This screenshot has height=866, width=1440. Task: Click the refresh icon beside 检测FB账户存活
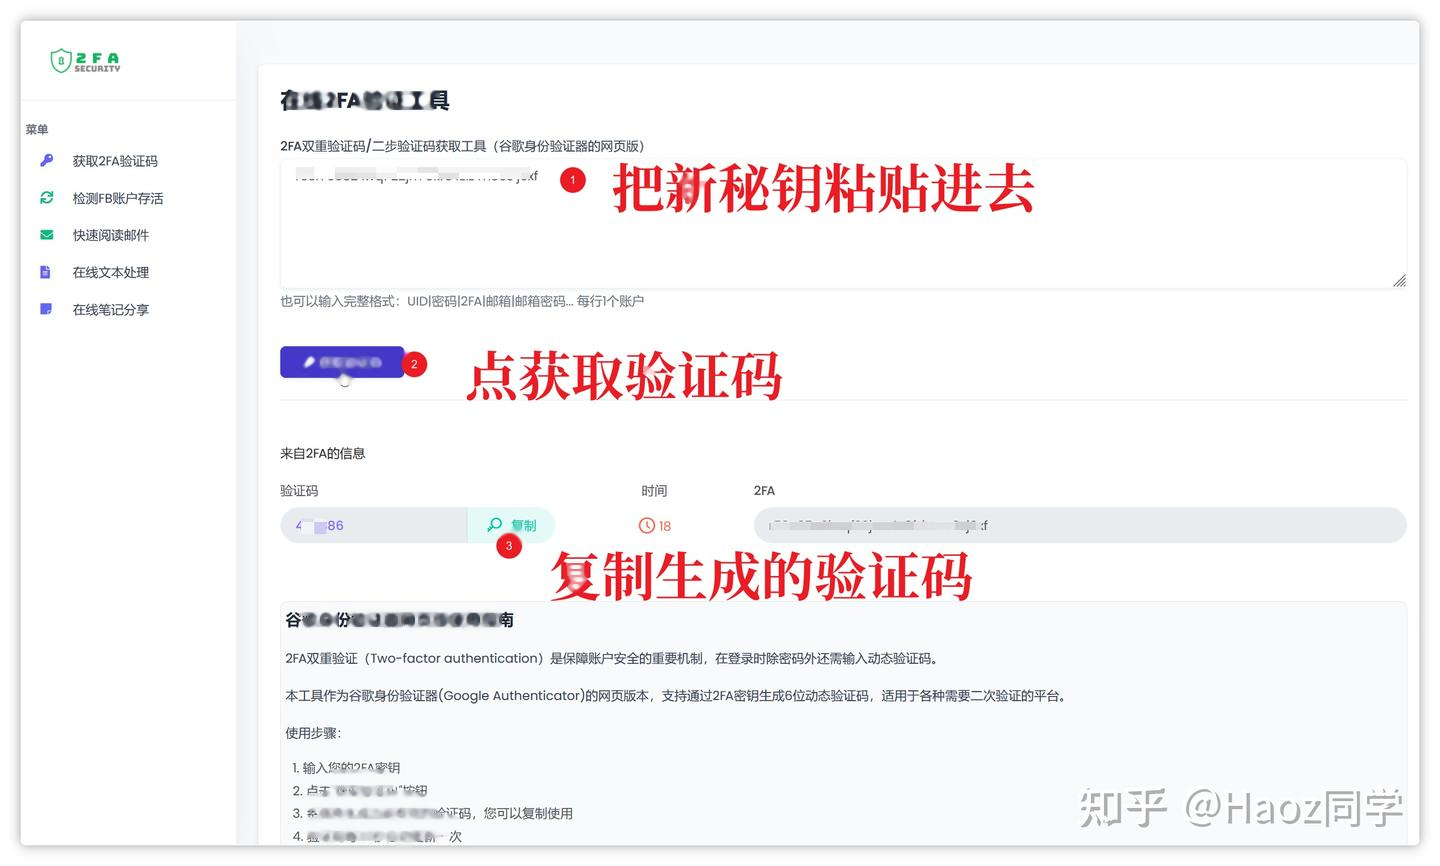pyautogui.click(x=46, y=197)
